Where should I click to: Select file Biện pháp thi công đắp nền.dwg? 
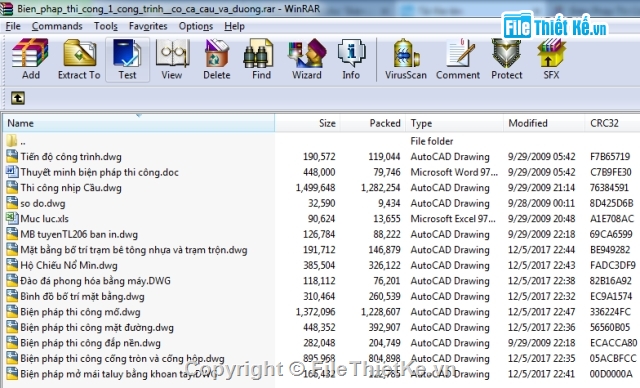click(90, 343)
